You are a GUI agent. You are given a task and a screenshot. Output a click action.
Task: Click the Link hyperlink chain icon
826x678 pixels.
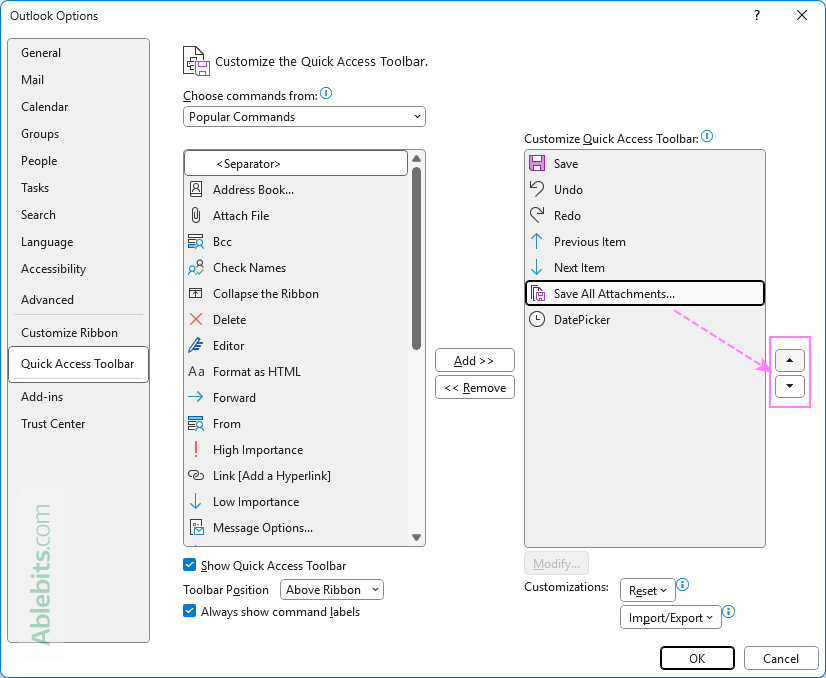point(196,475)
